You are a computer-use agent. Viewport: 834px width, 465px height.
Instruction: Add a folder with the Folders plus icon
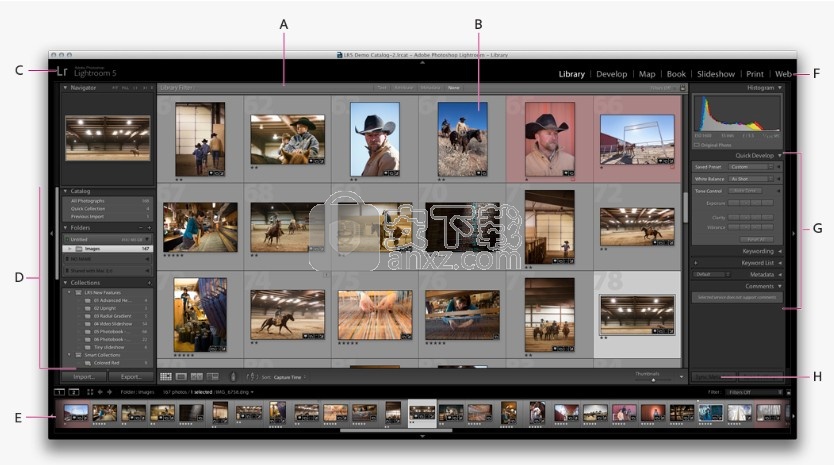click(149, 228)
